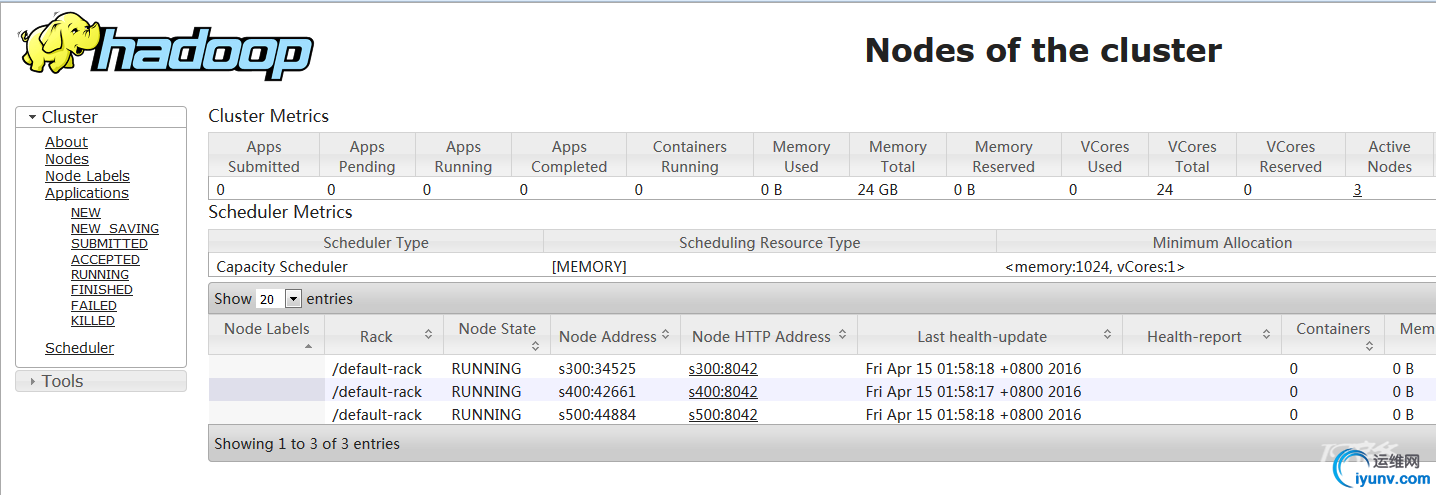Select the s400:42661 node address cell

pyautogui.click(x=597, y=392)
